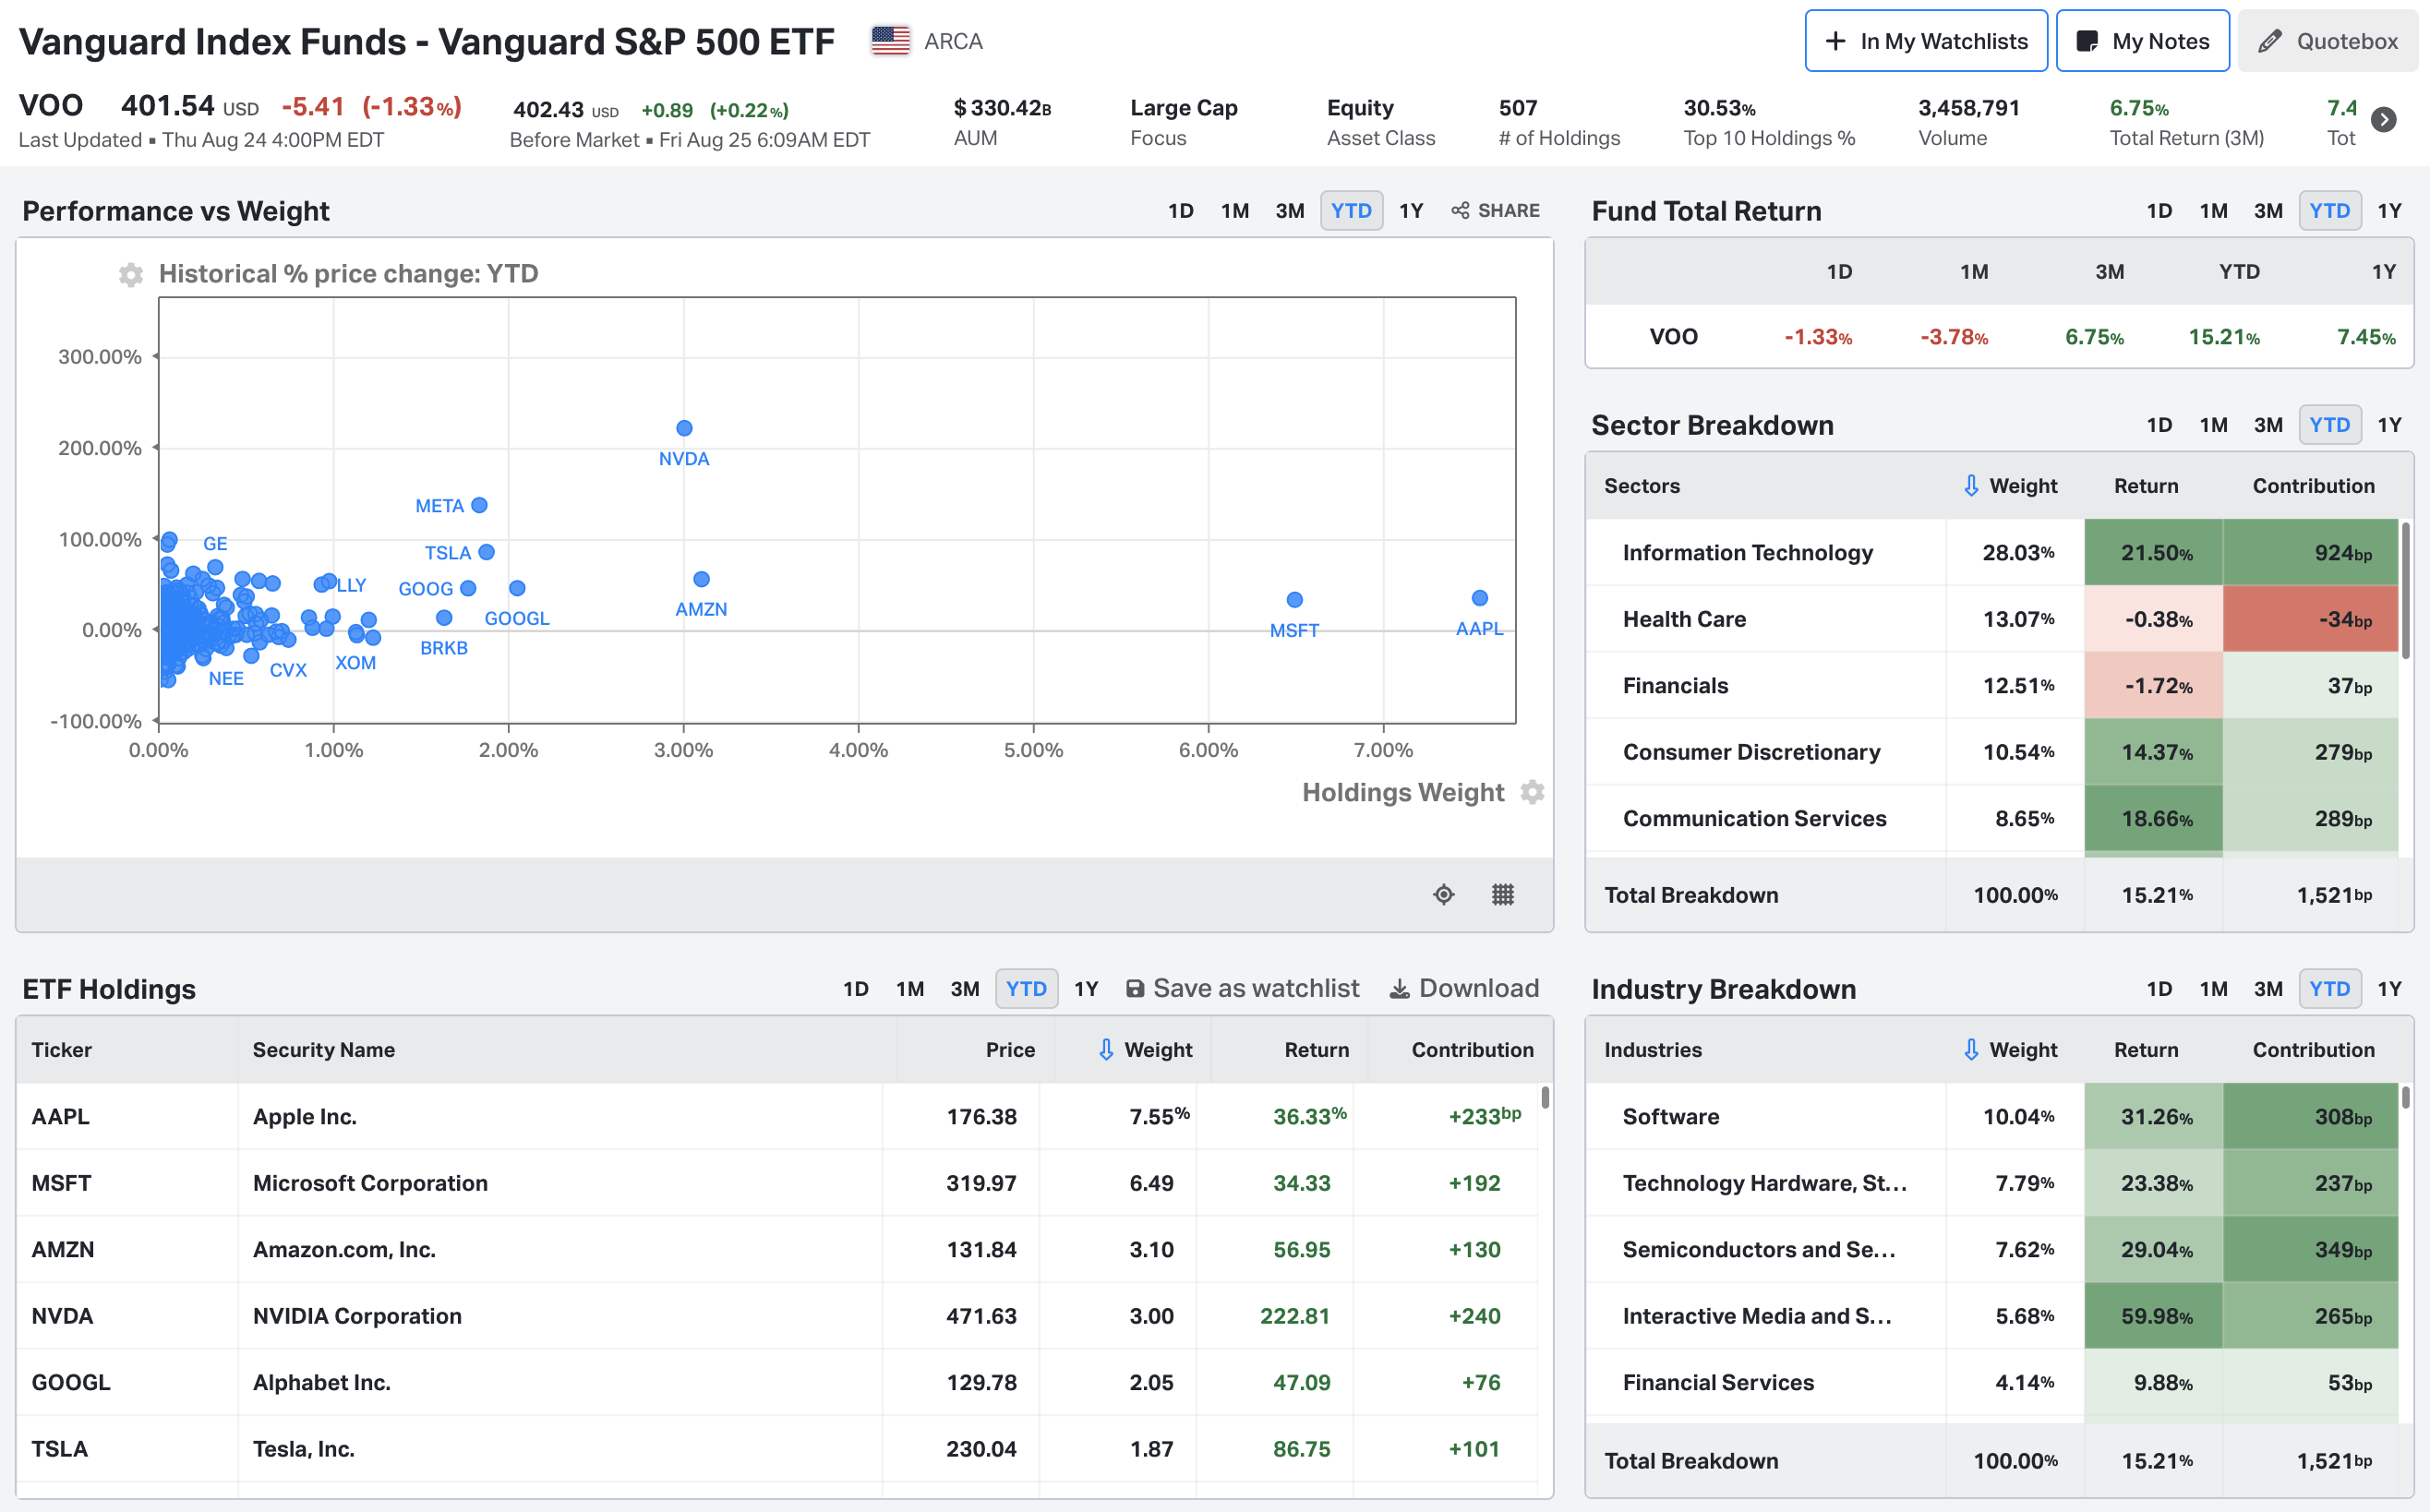Sort holdings by Price column

tap(1010, 1050)
